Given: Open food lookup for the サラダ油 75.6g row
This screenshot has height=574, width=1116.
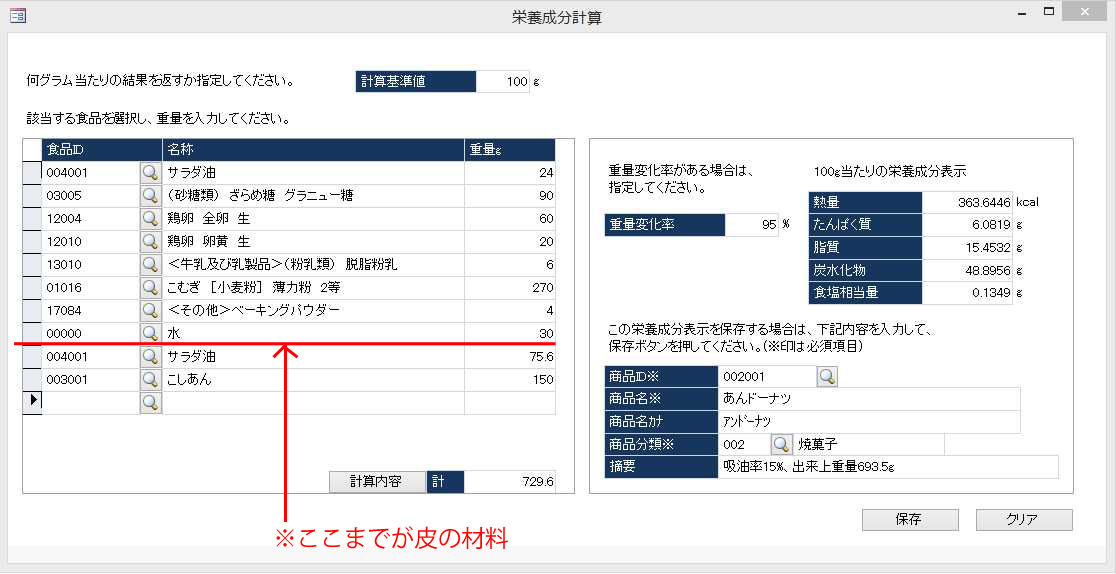Looking at the screenshot, I should pos(150,357).
